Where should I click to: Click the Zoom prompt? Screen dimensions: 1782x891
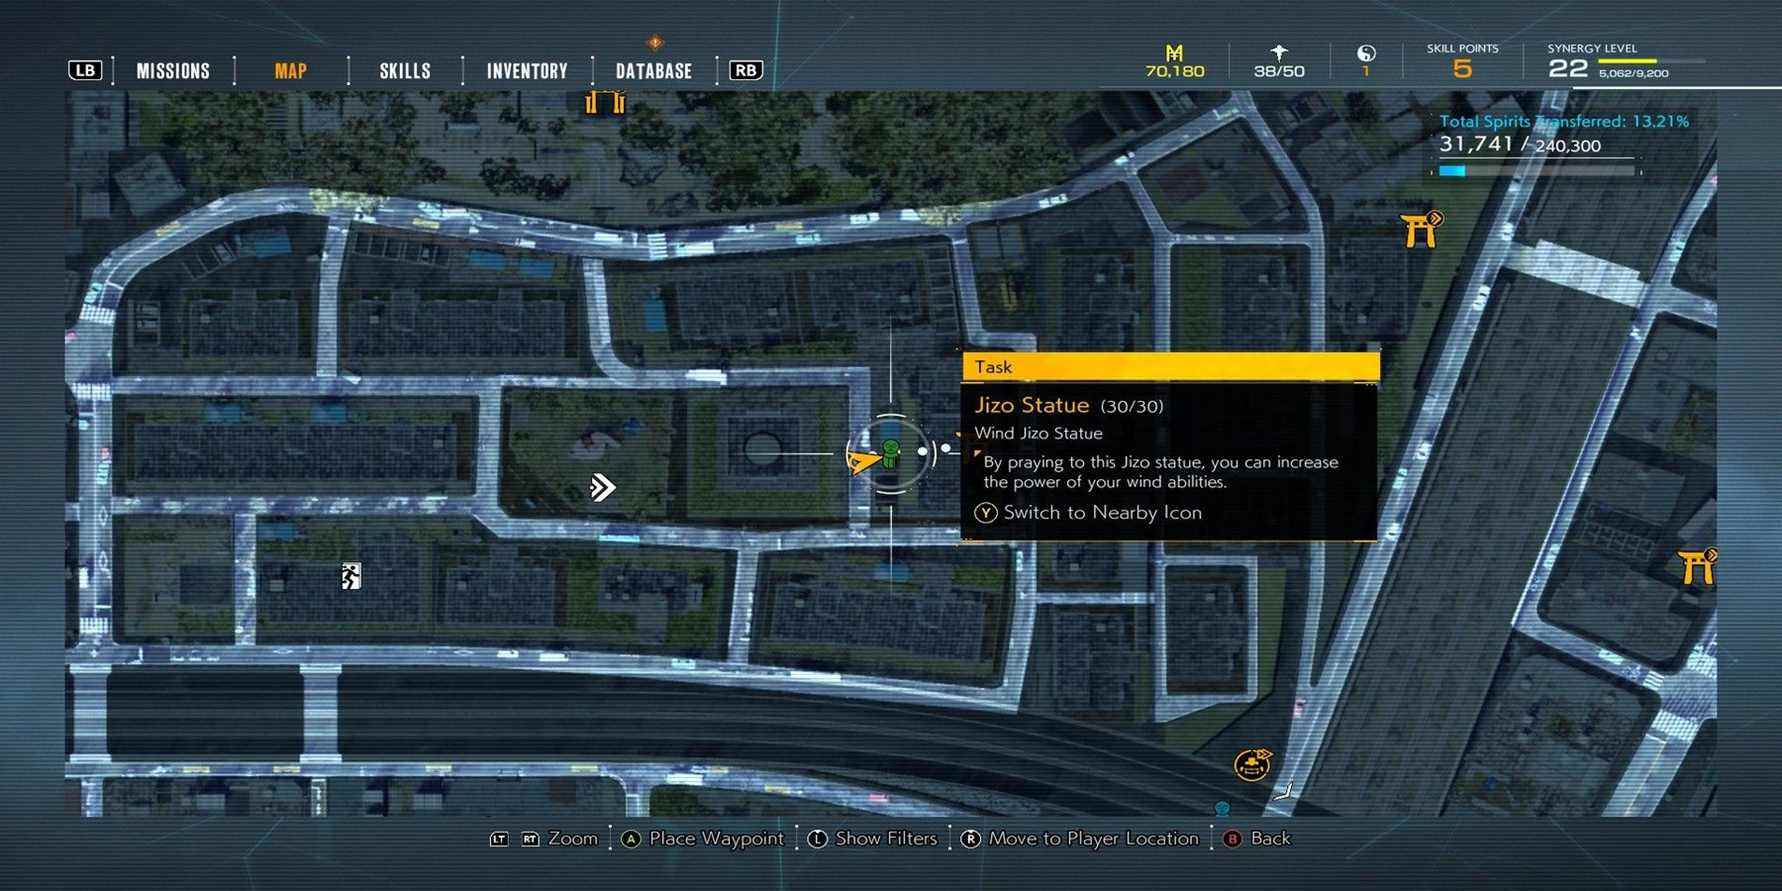click(x=573, y=838)
